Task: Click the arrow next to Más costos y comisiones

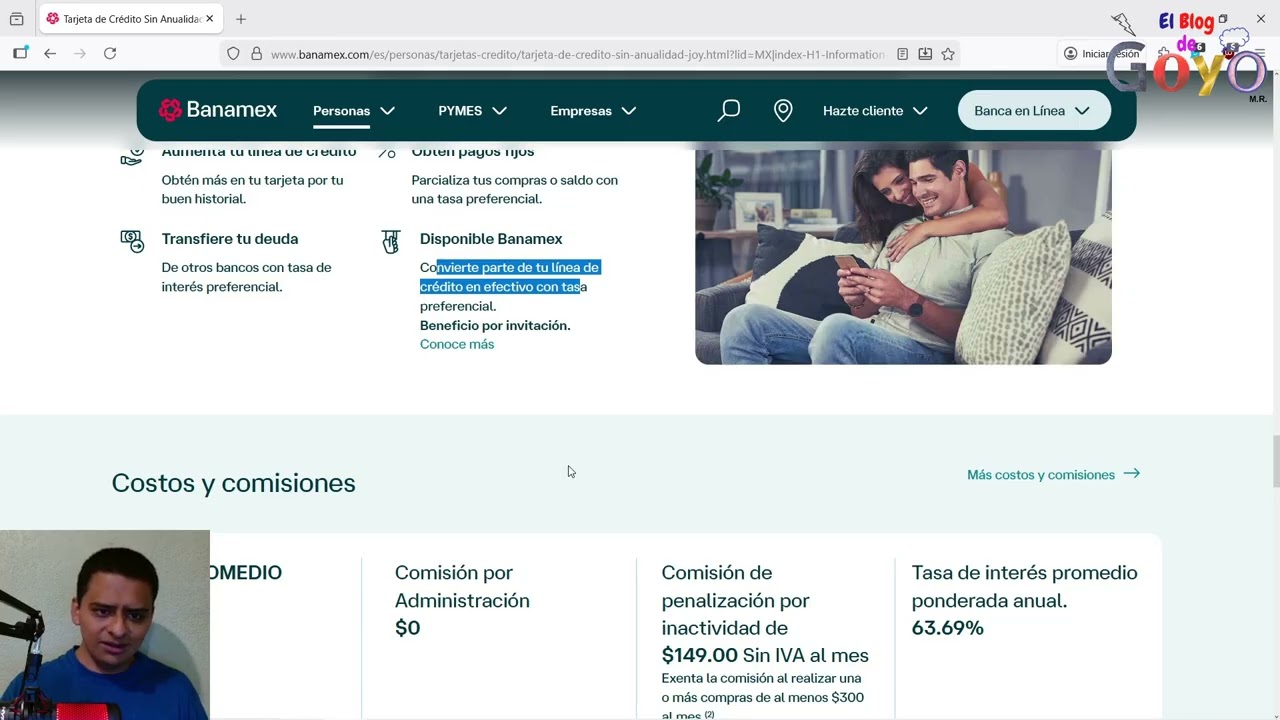Action: 1131,474
